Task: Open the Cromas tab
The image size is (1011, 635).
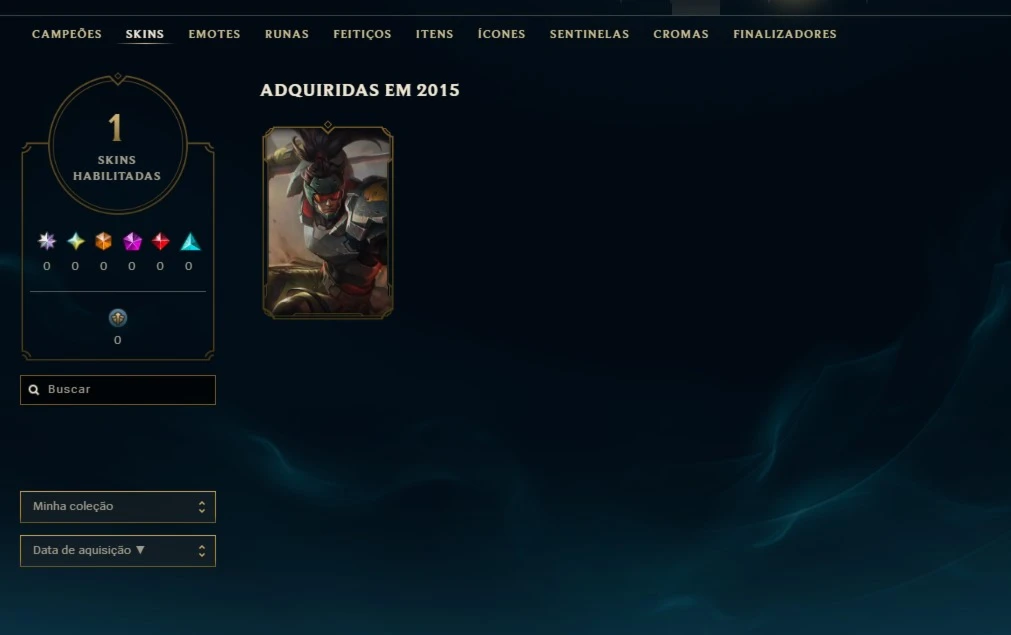Action: pos(681,34)
